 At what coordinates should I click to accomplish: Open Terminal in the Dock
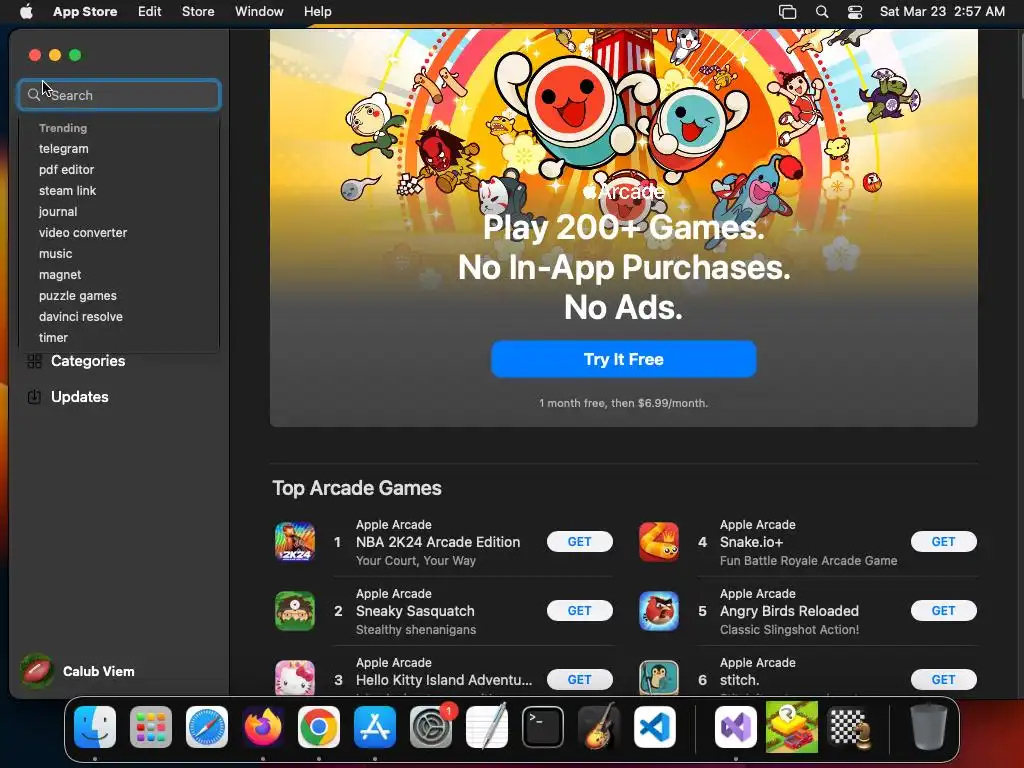click(543, 727)
